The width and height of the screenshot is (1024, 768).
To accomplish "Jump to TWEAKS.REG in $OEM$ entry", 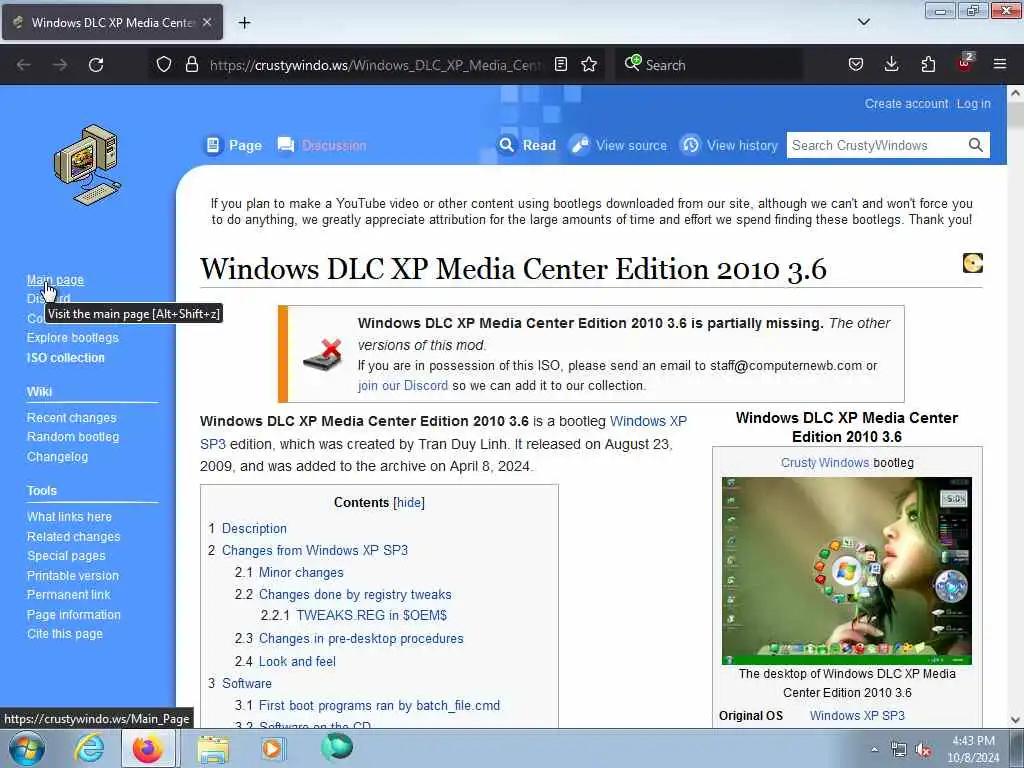I will tap(372, 615).
